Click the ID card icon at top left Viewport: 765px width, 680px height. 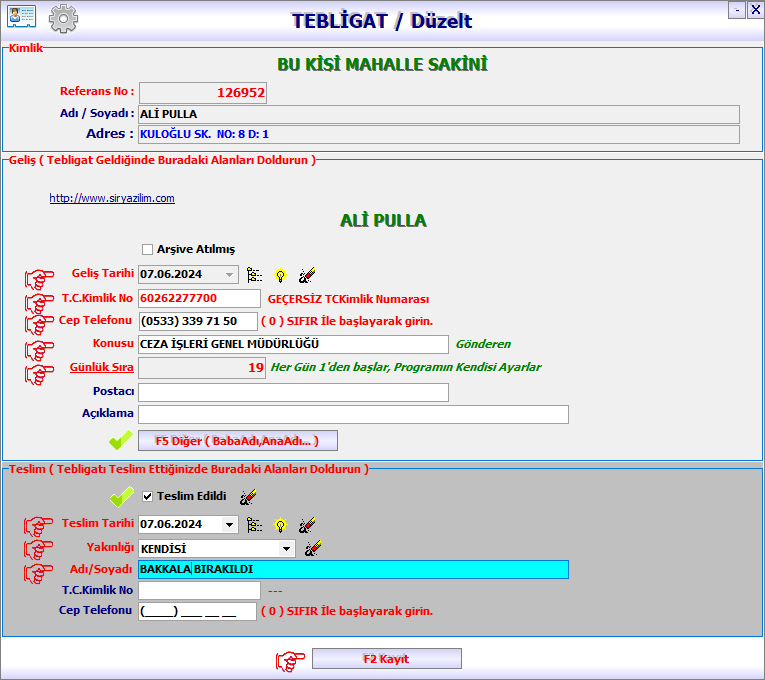tap(22, 17)
